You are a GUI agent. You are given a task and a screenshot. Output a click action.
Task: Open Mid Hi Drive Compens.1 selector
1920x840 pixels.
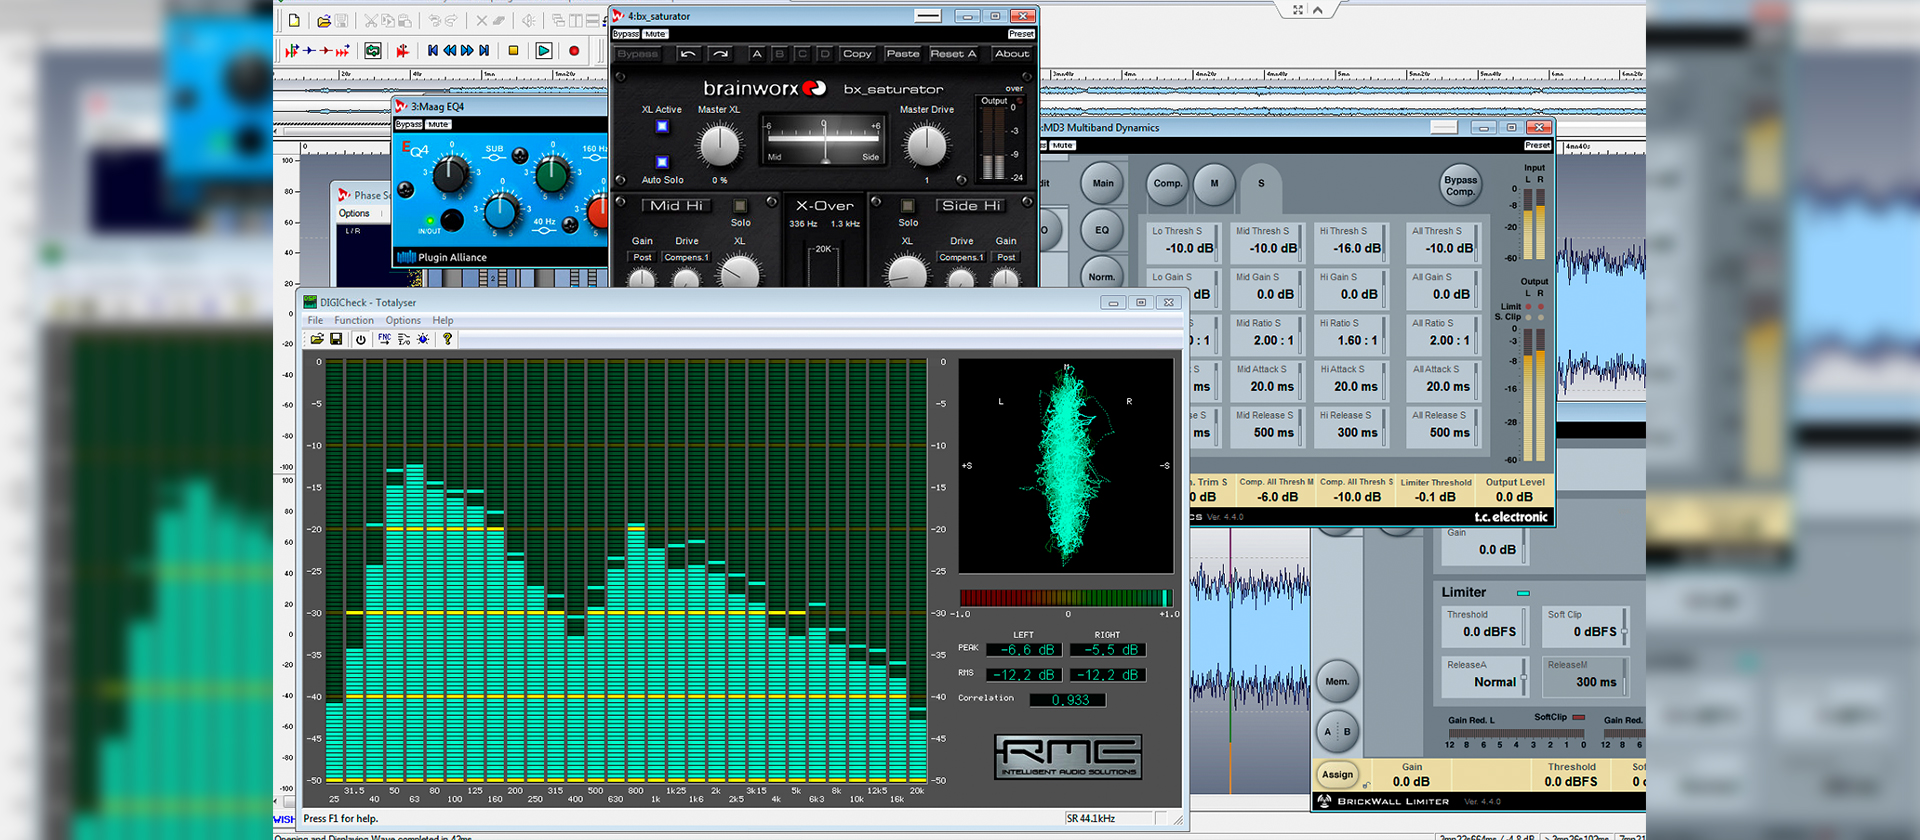[686, 257]
